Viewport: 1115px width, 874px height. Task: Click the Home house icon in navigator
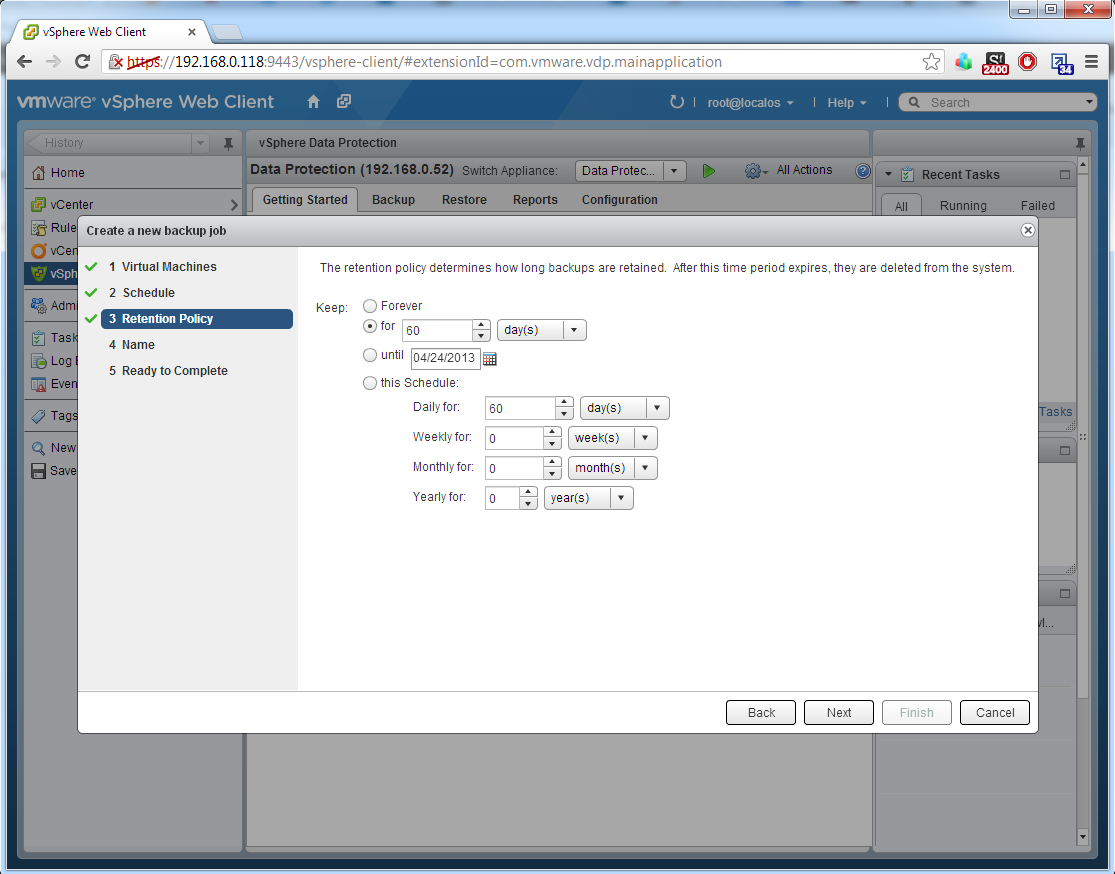pyautogui.click(x=38, y=173)
